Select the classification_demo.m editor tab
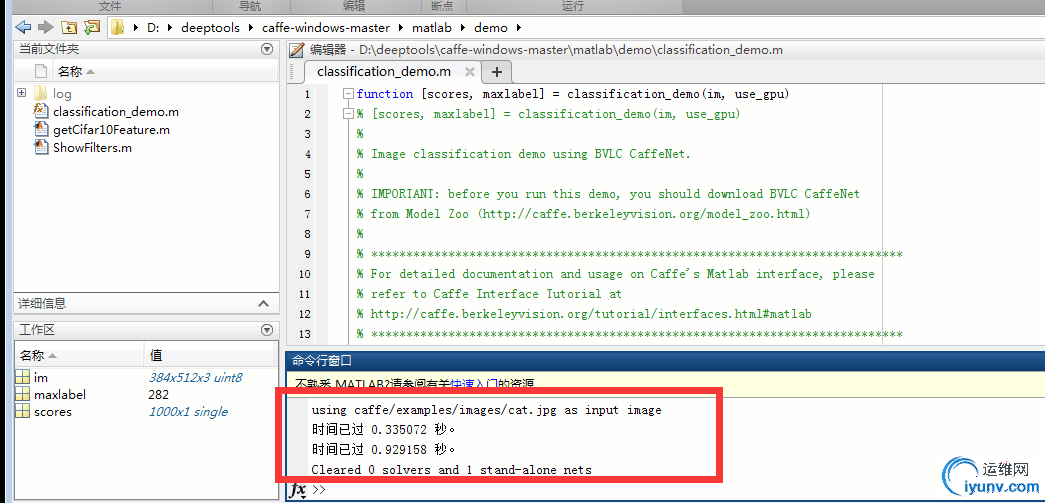1045x503 pixels. 384,71
